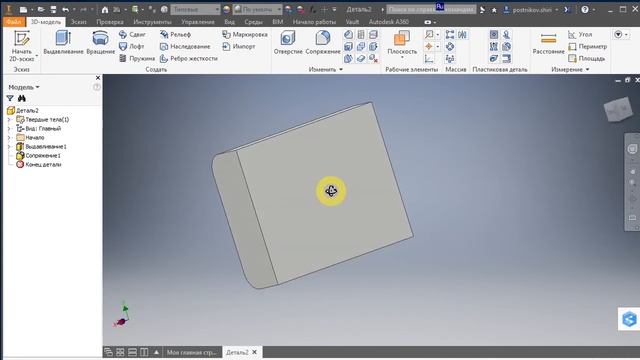Expand the Измерение panel dropdown

[x=570, y=69]
